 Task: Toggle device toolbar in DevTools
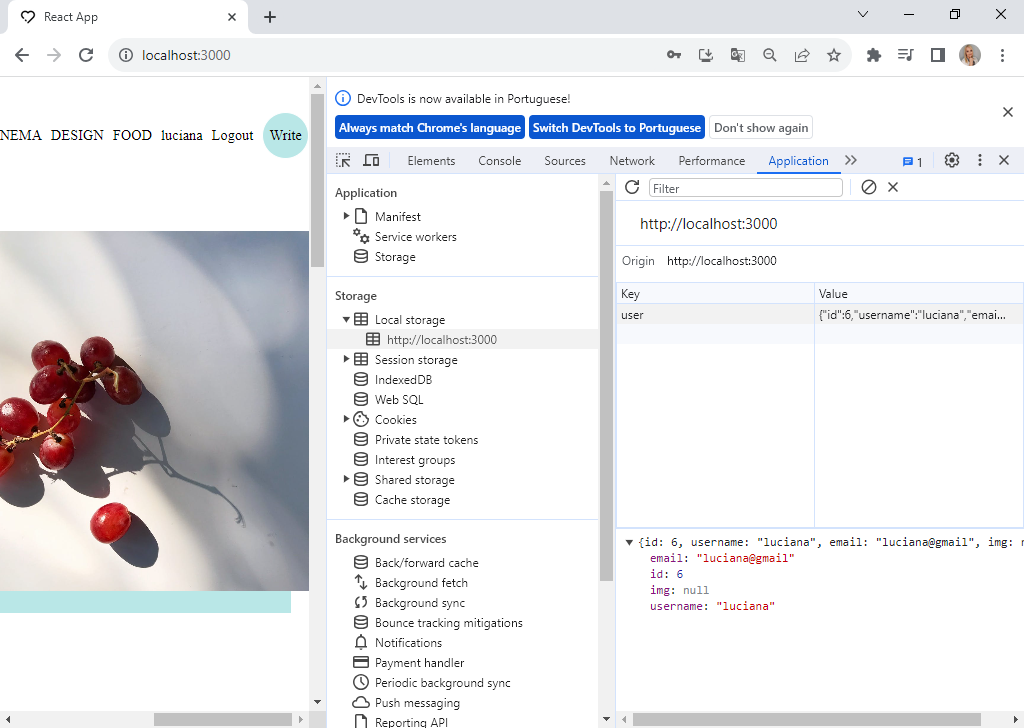click(x=372, y=161)
